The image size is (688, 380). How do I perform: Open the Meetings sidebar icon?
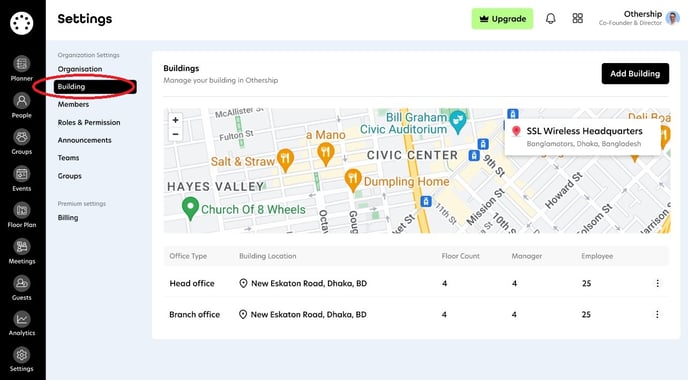(x=22, y=247)
